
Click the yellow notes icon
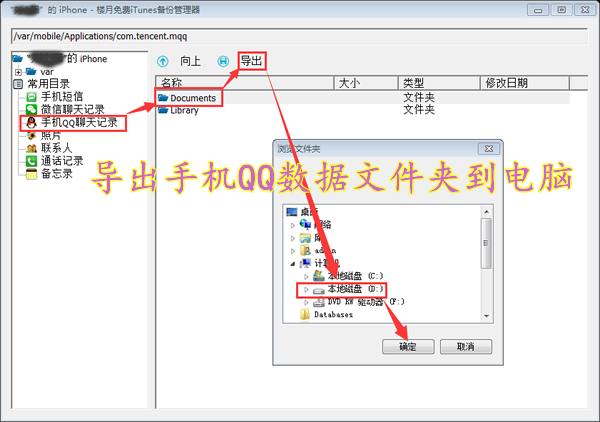tap(31, 174)
